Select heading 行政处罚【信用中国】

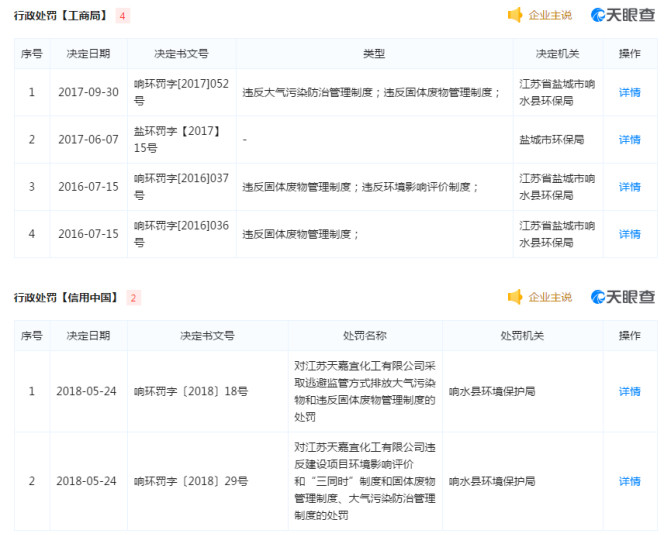coord(67,298)
